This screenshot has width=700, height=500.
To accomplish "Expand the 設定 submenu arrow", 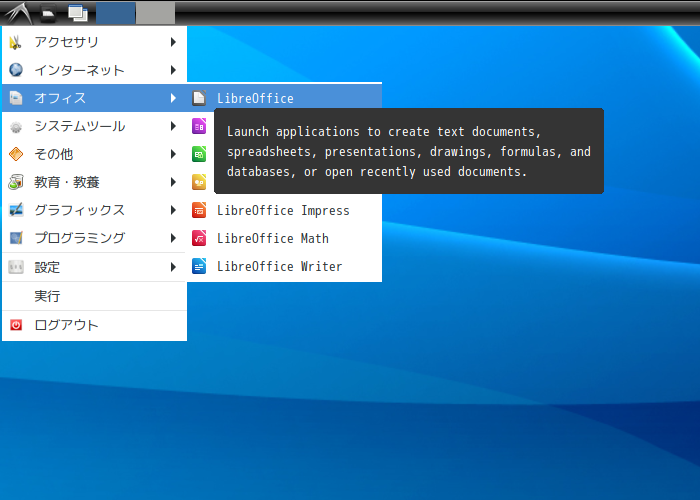I will tap(173, 267).
